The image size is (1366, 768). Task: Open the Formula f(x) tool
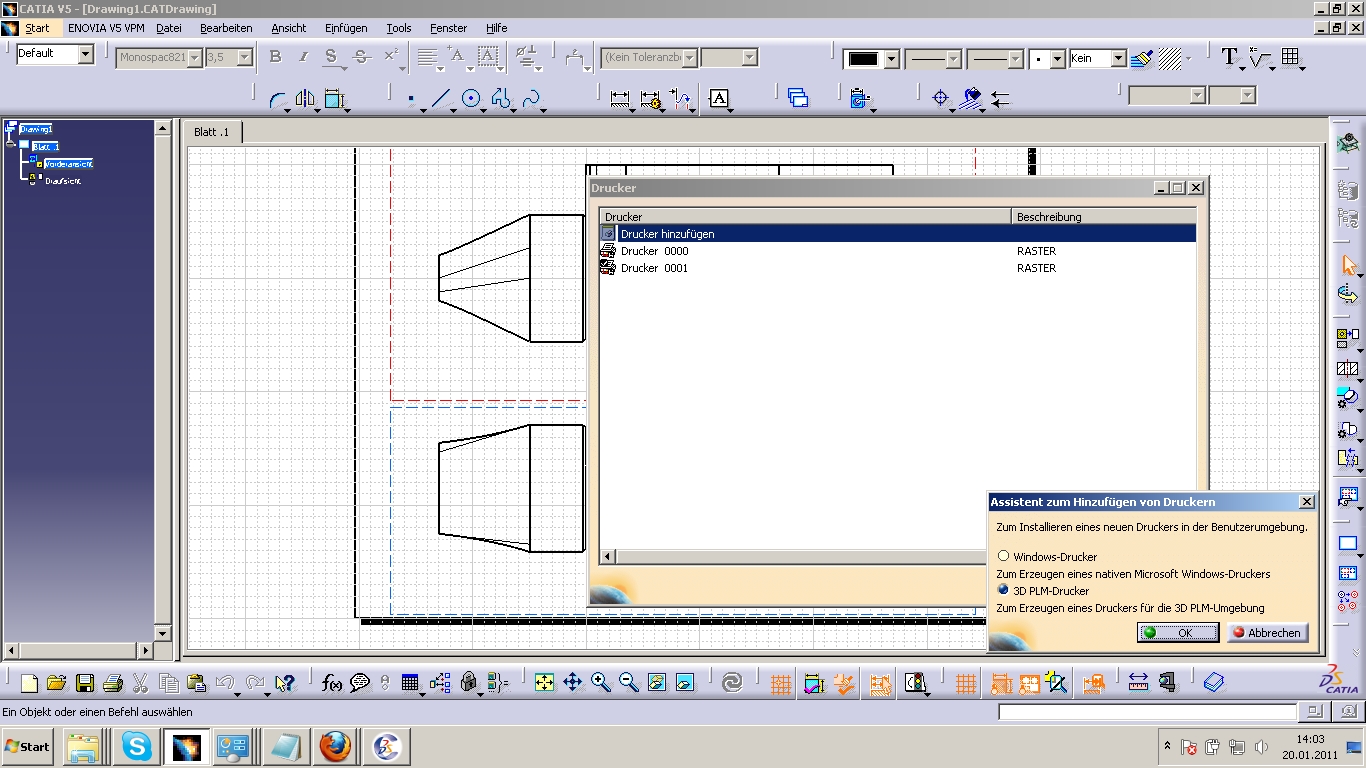point(332,683)
